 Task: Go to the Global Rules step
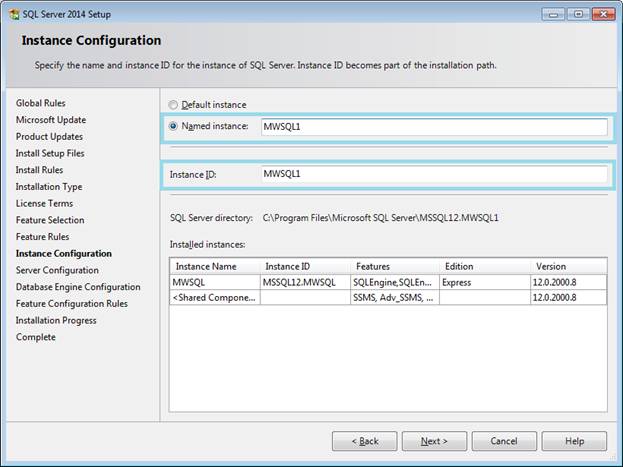point(41,103)
